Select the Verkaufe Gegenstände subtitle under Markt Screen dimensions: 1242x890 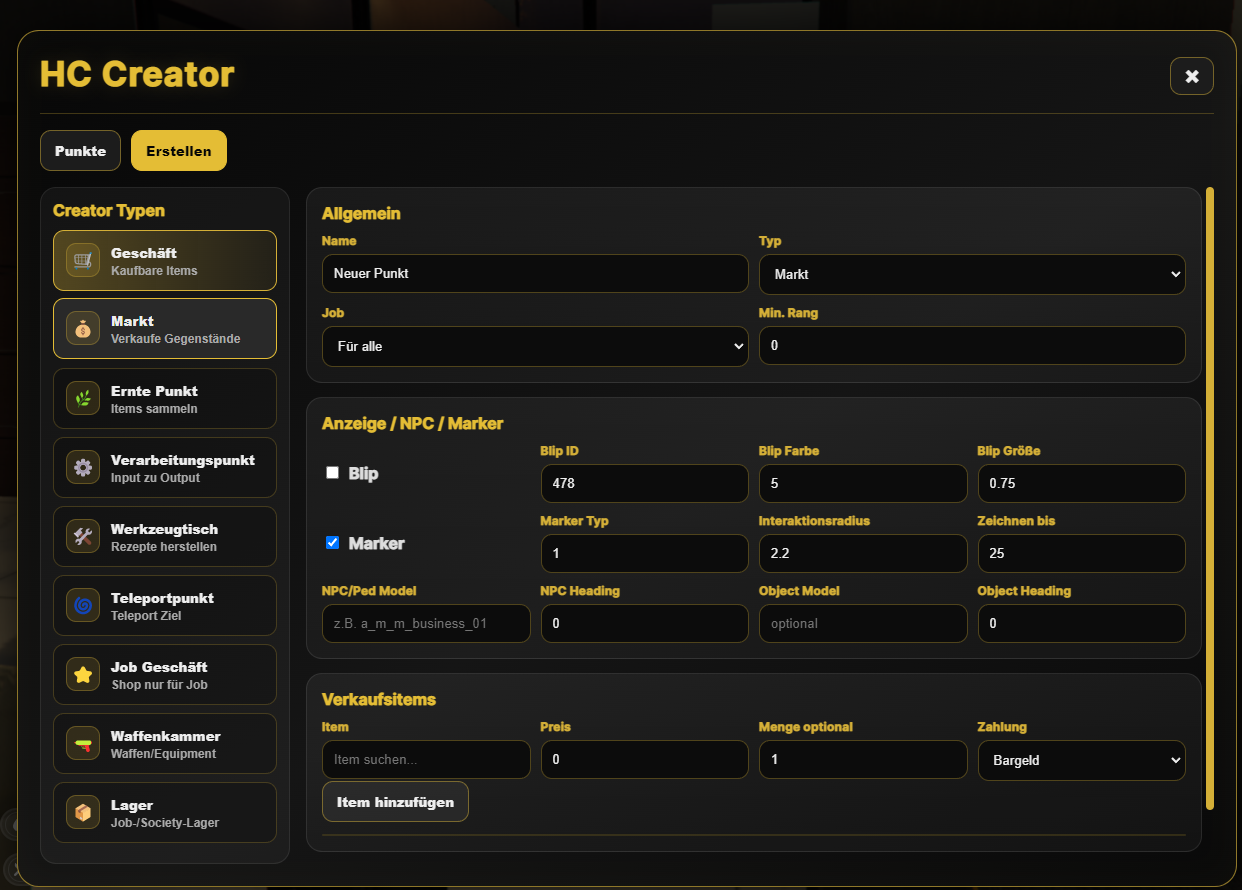click(x=176, y=339)
